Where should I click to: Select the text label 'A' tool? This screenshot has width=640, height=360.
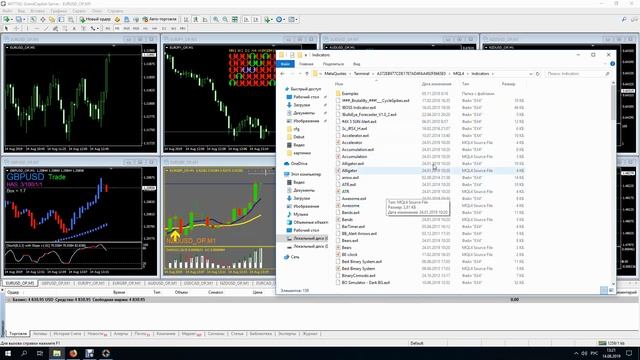click(74, 29)
